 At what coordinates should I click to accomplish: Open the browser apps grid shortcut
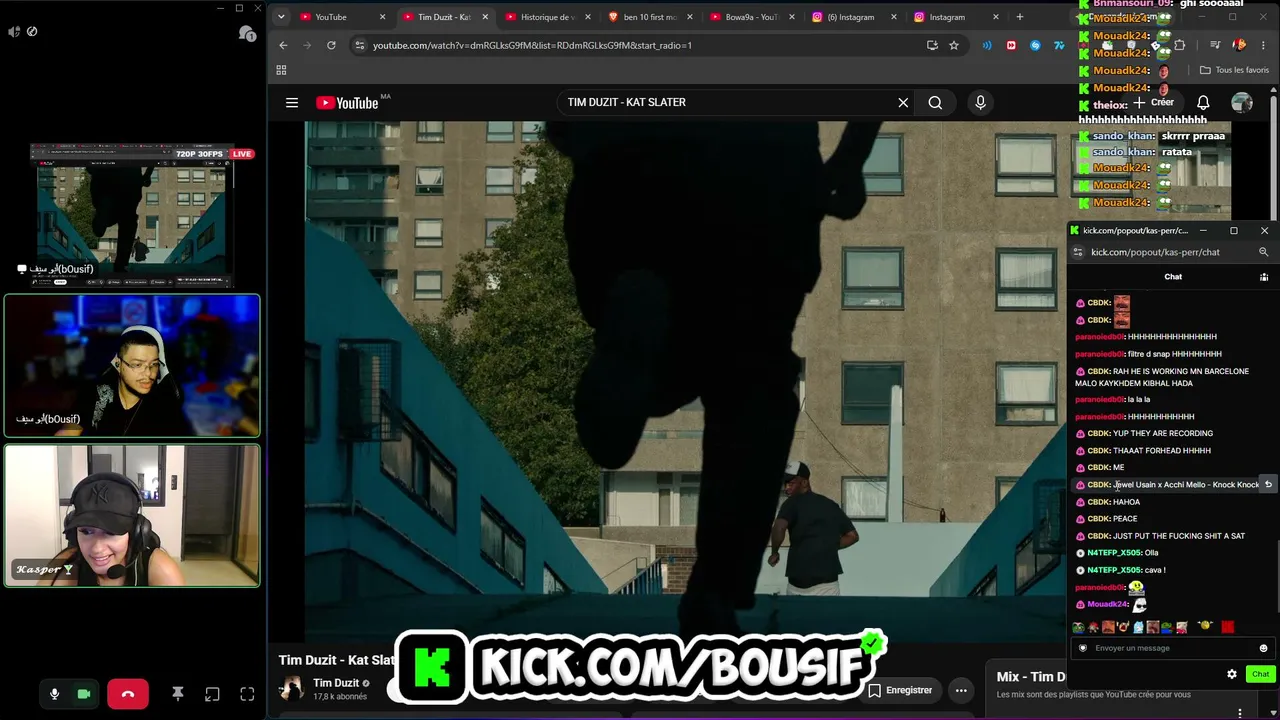(x=281, y=70)
